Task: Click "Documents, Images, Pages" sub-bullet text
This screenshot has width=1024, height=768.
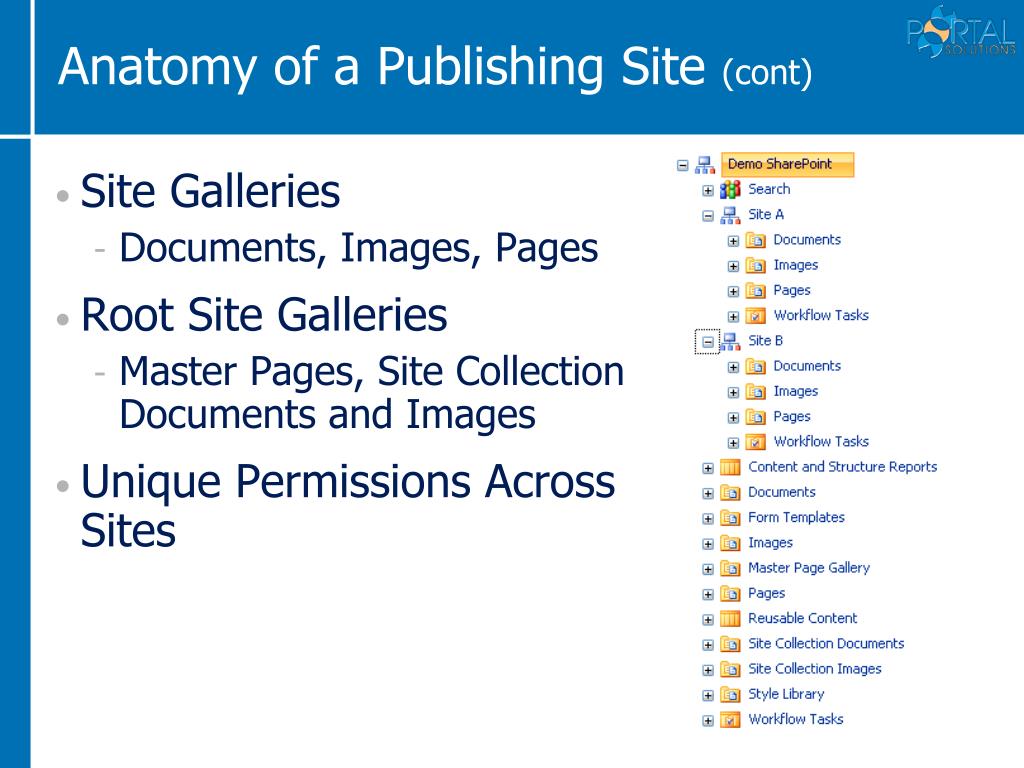Action: [359, 248]
